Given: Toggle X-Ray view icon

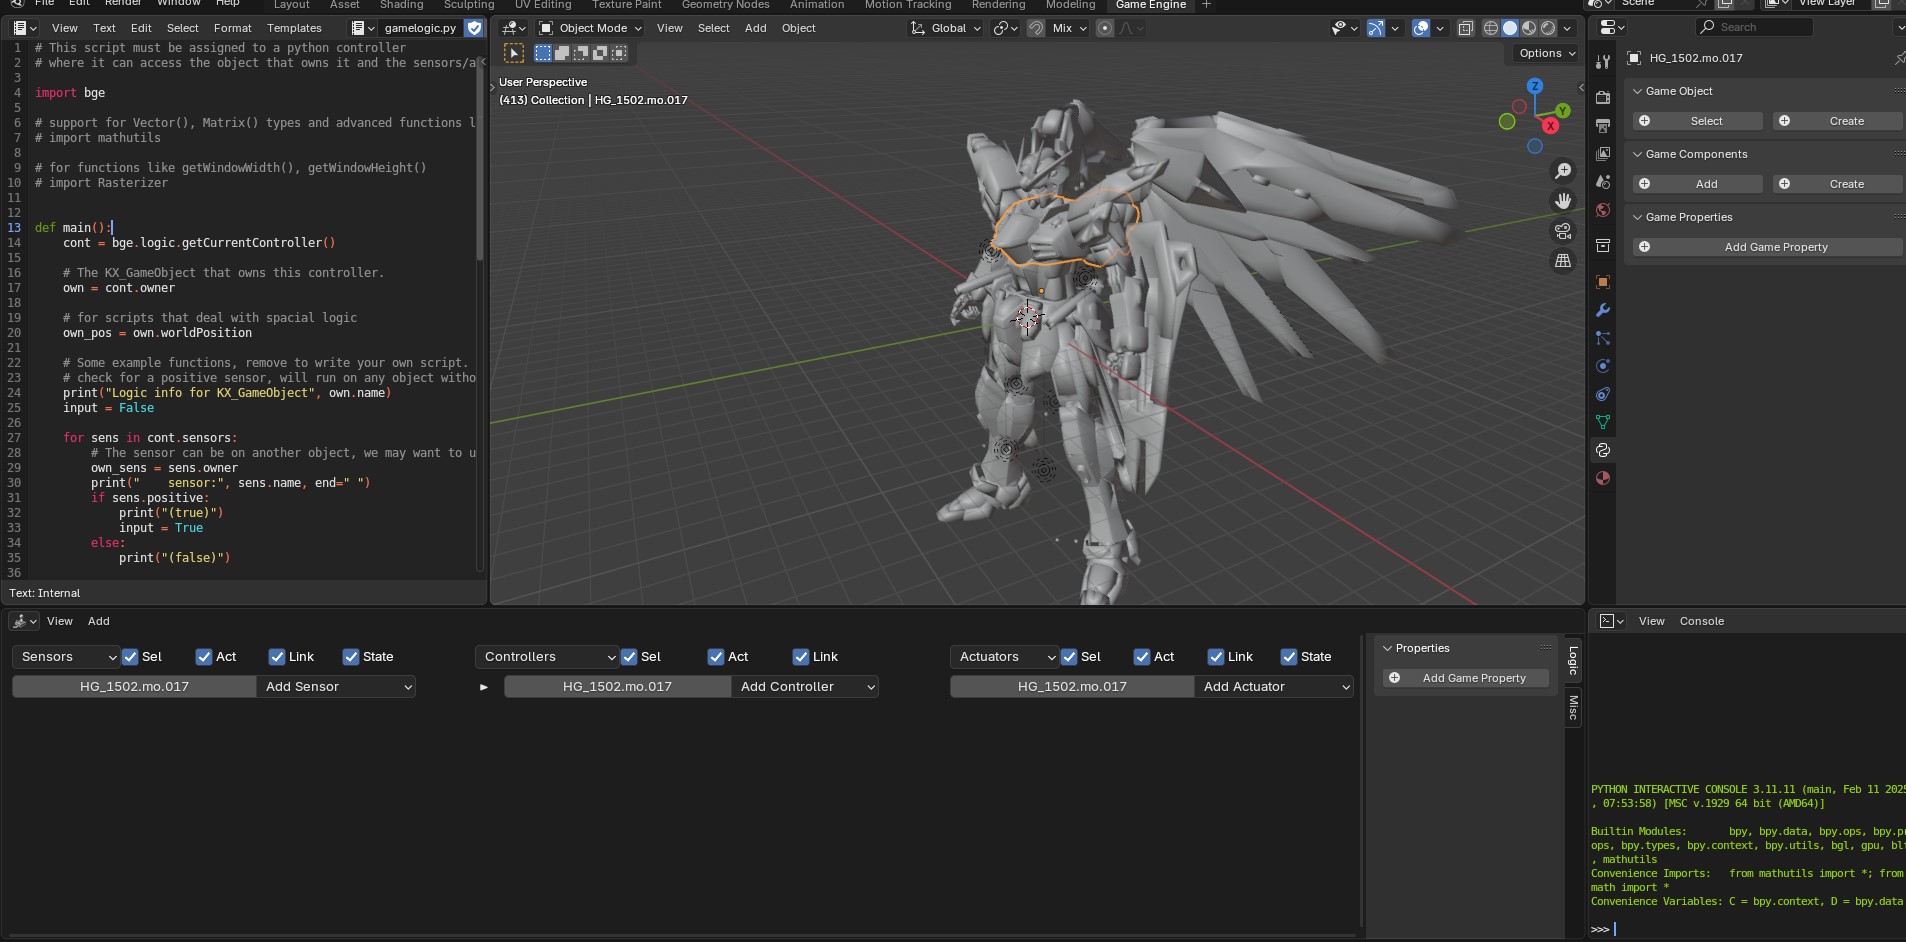Looking at the screenshot, I should click(x=1466, y=28).
